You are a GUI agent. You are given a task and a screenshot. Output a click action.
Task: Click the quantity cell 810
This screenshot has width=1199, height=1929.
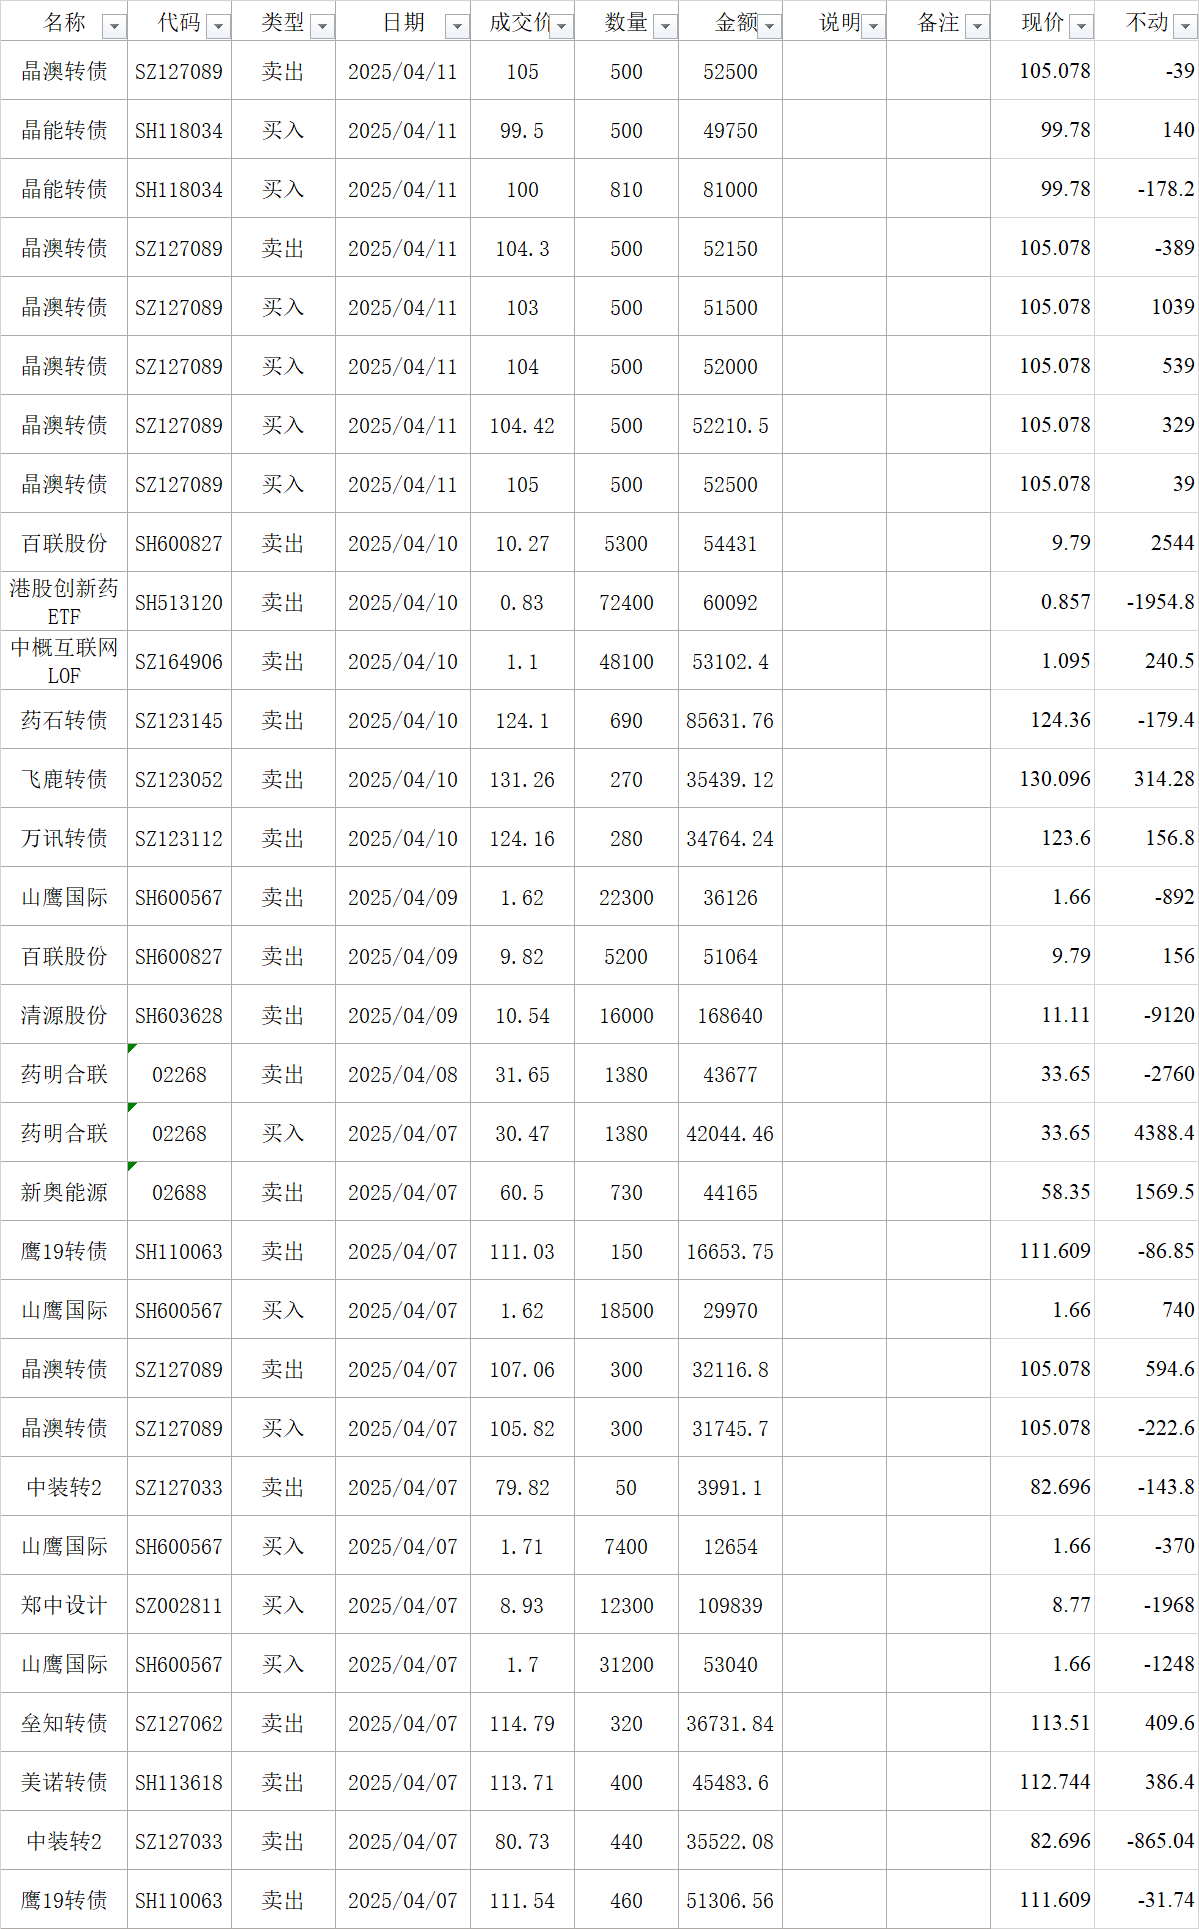[x=626, y=189]
